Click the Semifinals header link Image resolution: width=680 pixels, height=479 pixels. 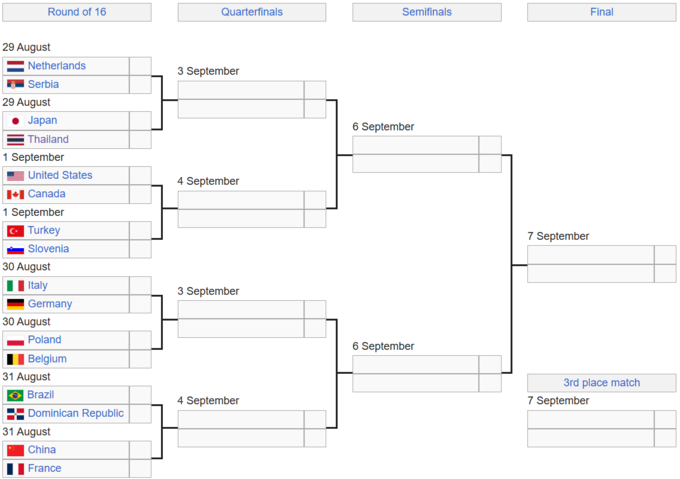427,12
